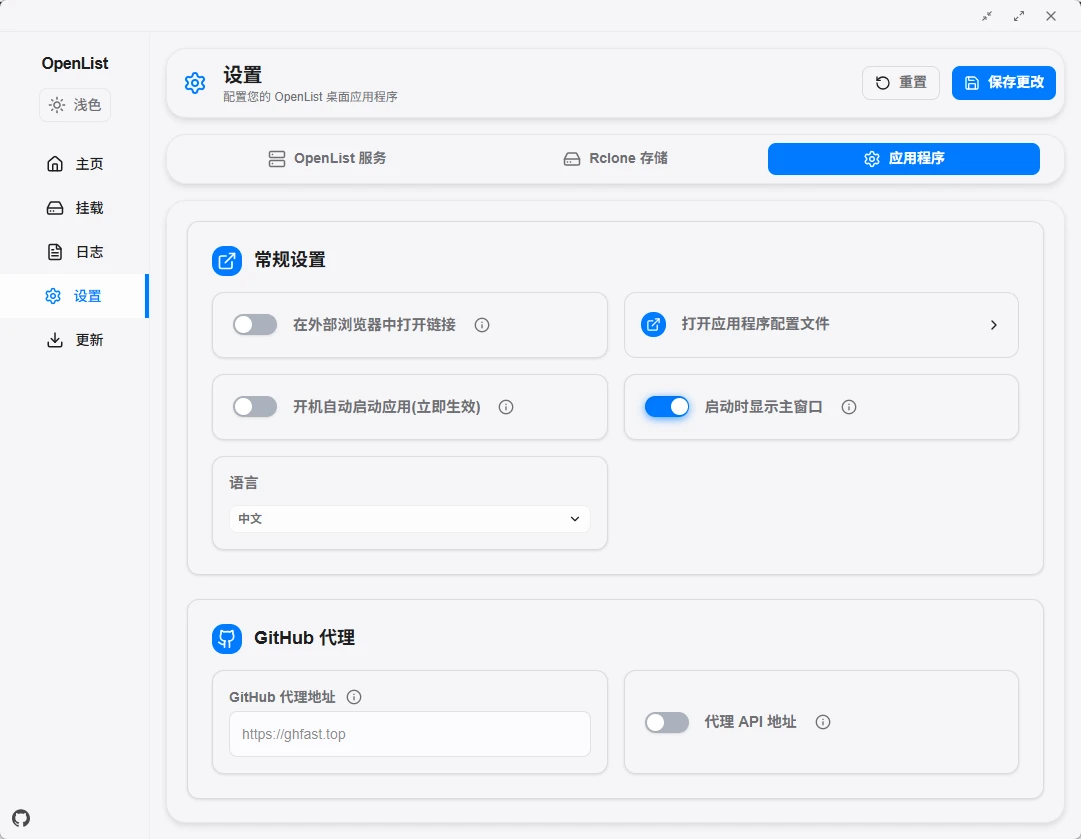Click the GitHub 代理 section icon
Viewport: 1081px width, 839px height.
pyautogui.click(x=227, y=639)
